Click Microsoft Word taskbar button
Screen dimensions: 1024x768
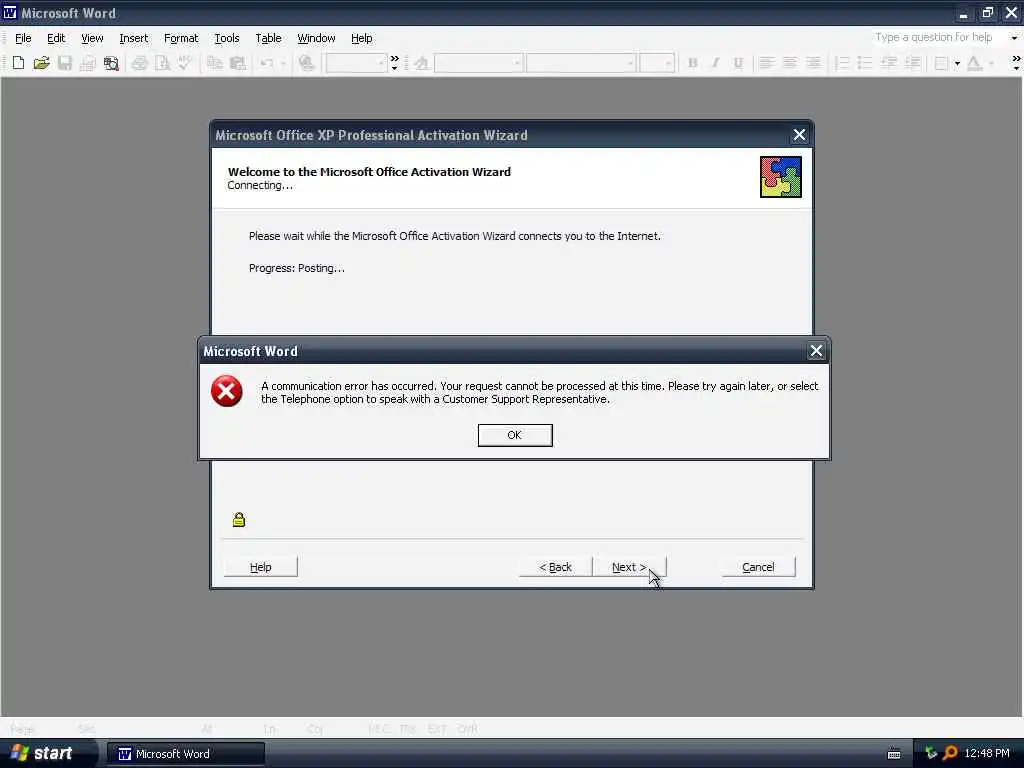pyautogui.click(x=185, y=754)
